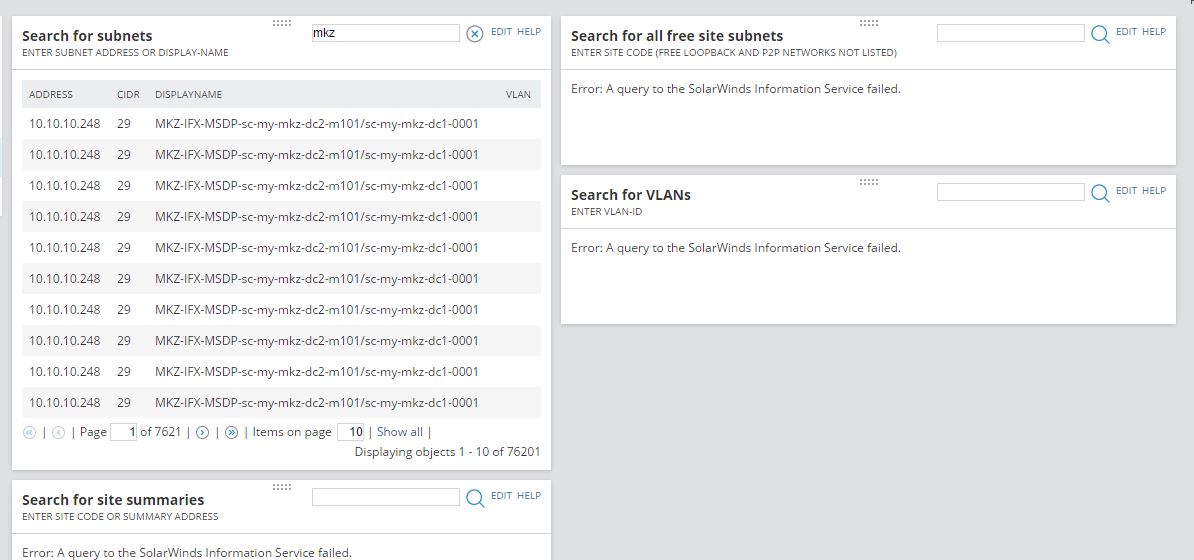Click the VLAN search magnifier icon
1194x560 pixels.
(1100, 193)
